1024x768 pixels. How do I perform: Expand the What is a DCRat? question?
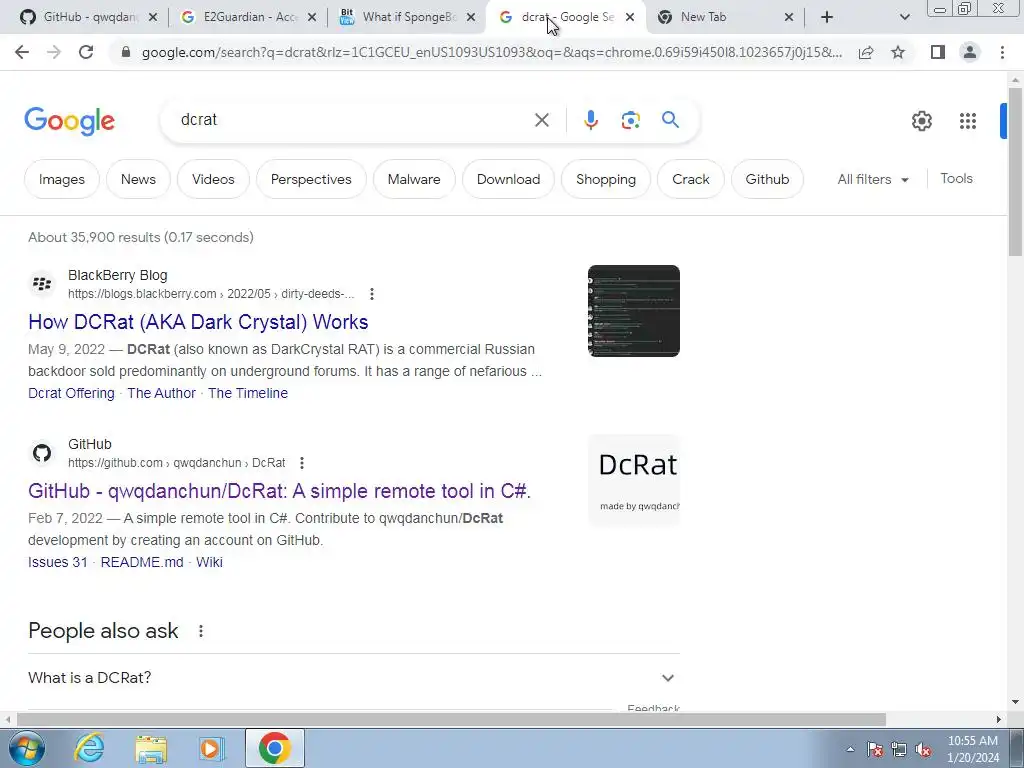click(x=353, y=678)
